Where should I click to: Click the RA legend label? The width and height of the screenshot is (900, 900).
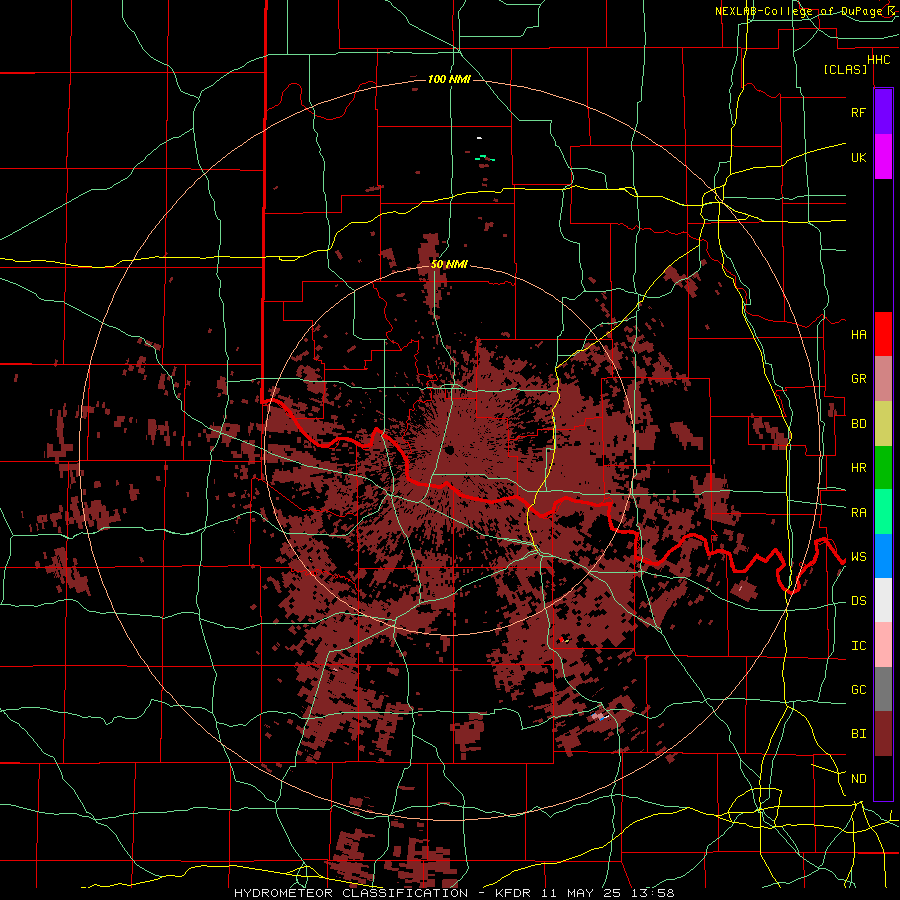[858, 512]
